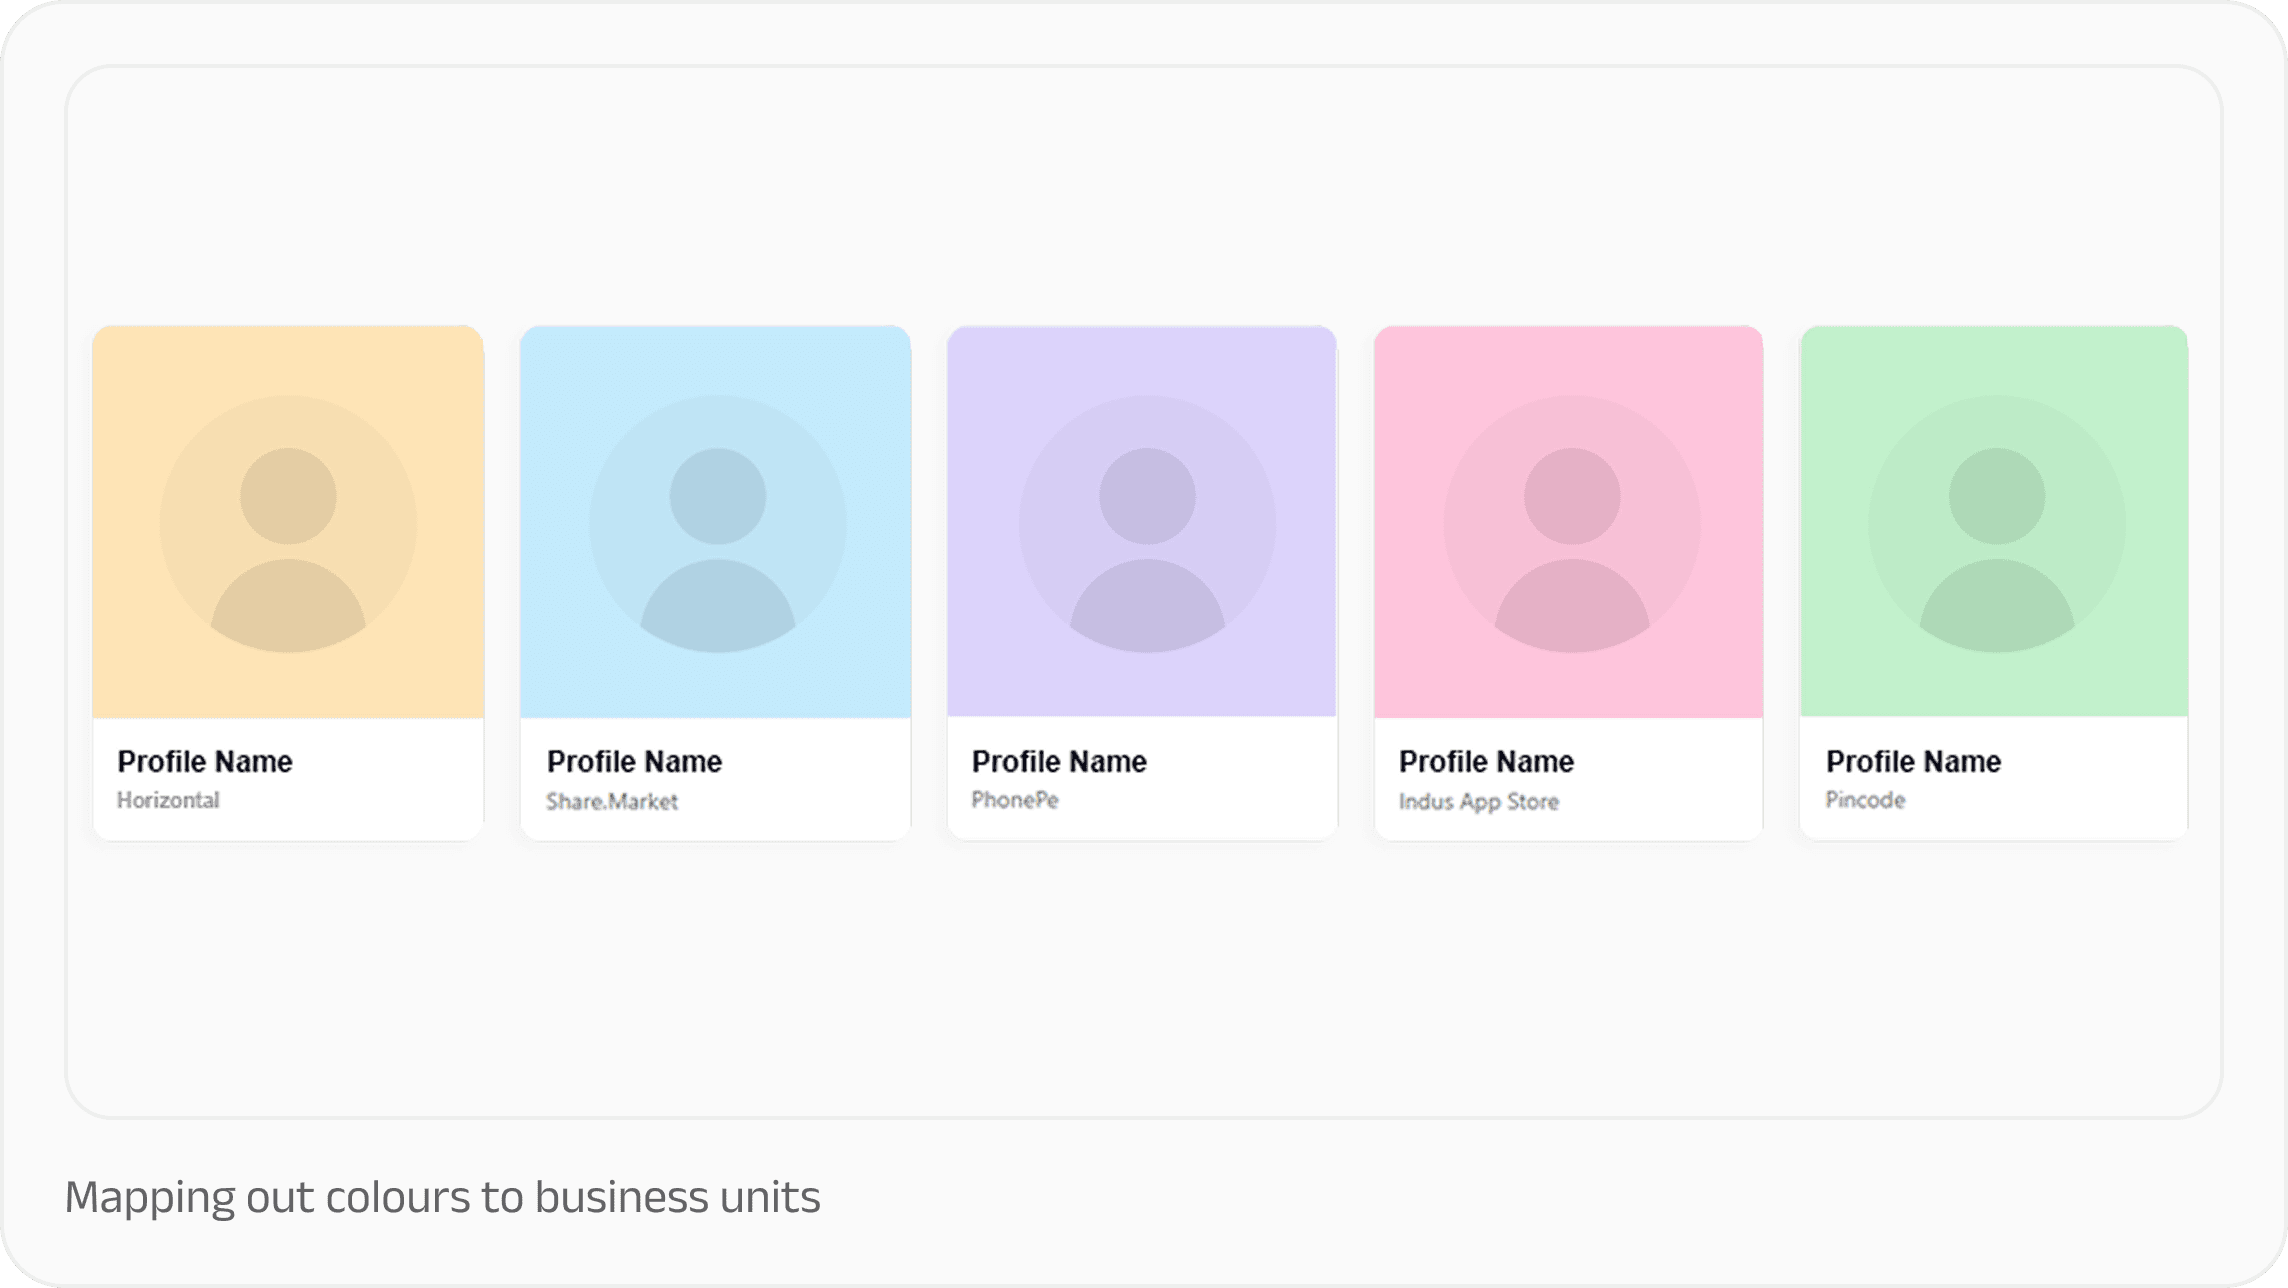
Task: Click the purple PhonePe avatar icon
Action: 1147,524
